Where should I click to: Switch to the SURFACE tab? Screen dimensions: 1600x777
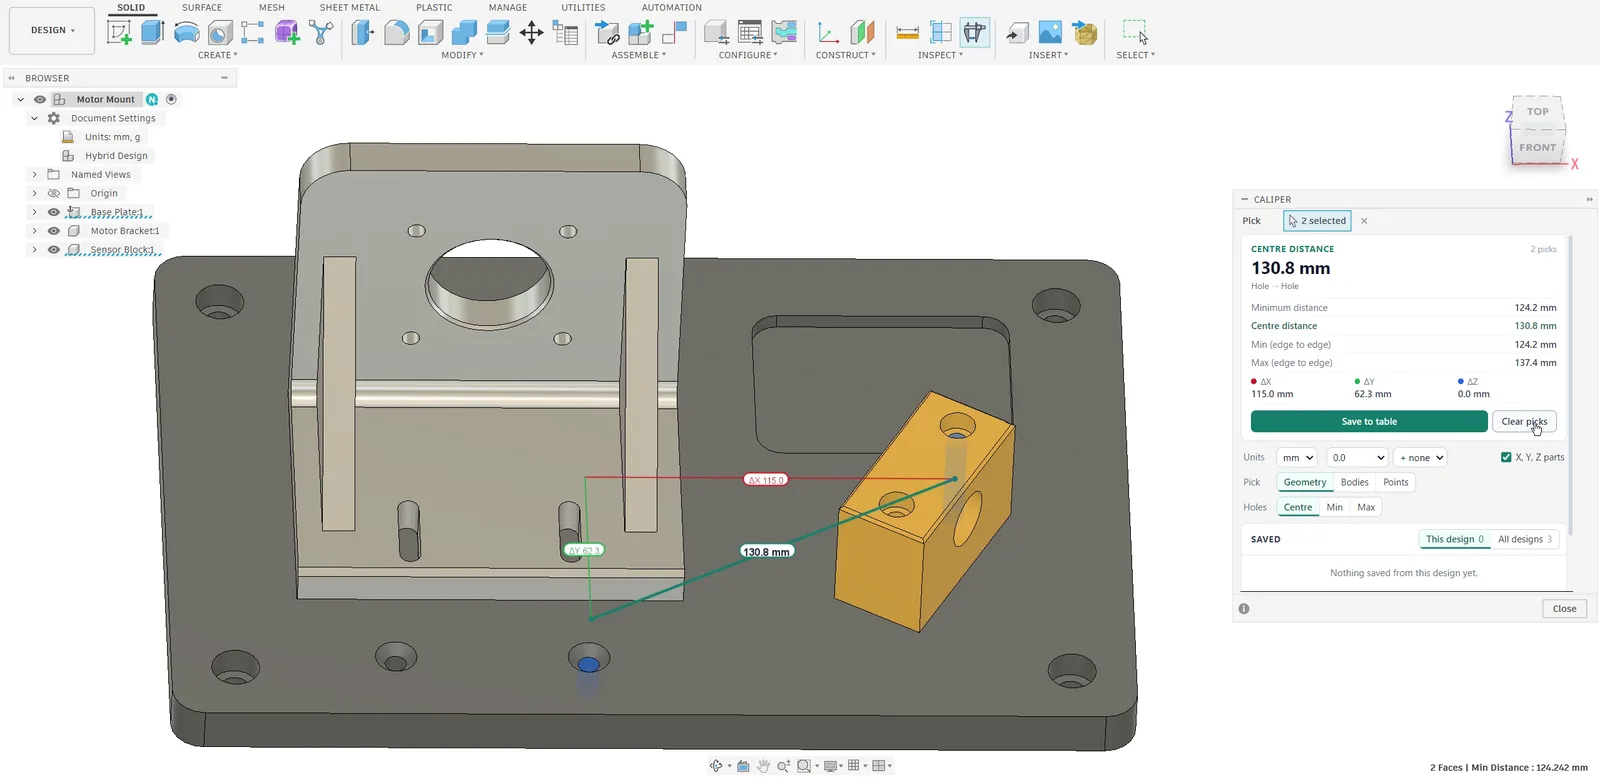coord(202,7)
